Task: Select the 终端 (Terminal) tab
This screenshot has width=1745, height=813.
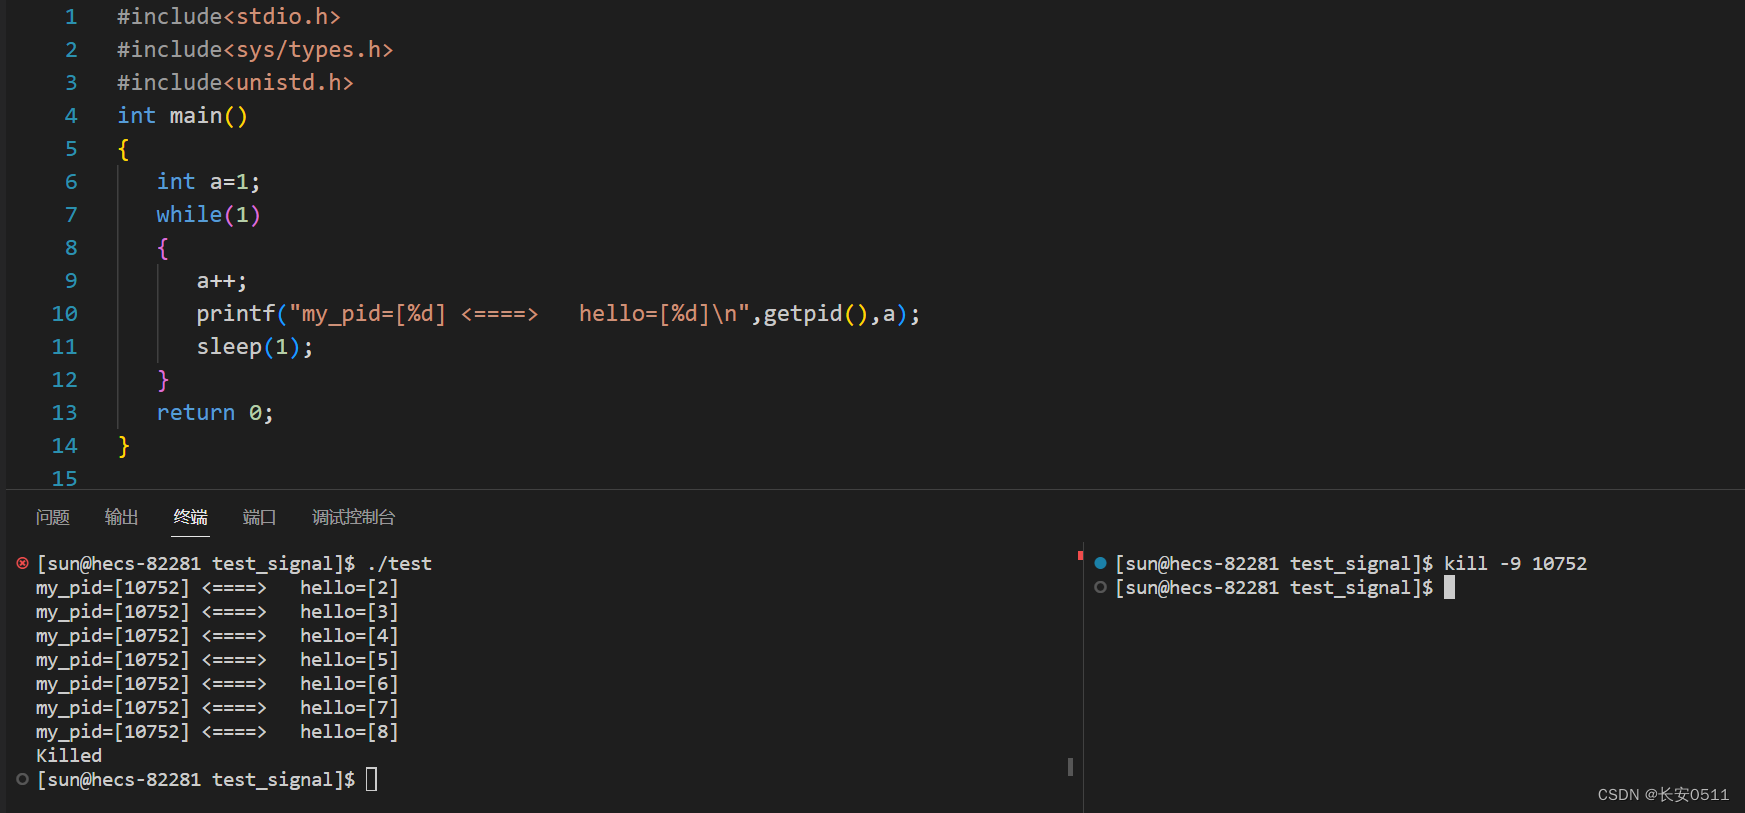Action: coord(191,517)
